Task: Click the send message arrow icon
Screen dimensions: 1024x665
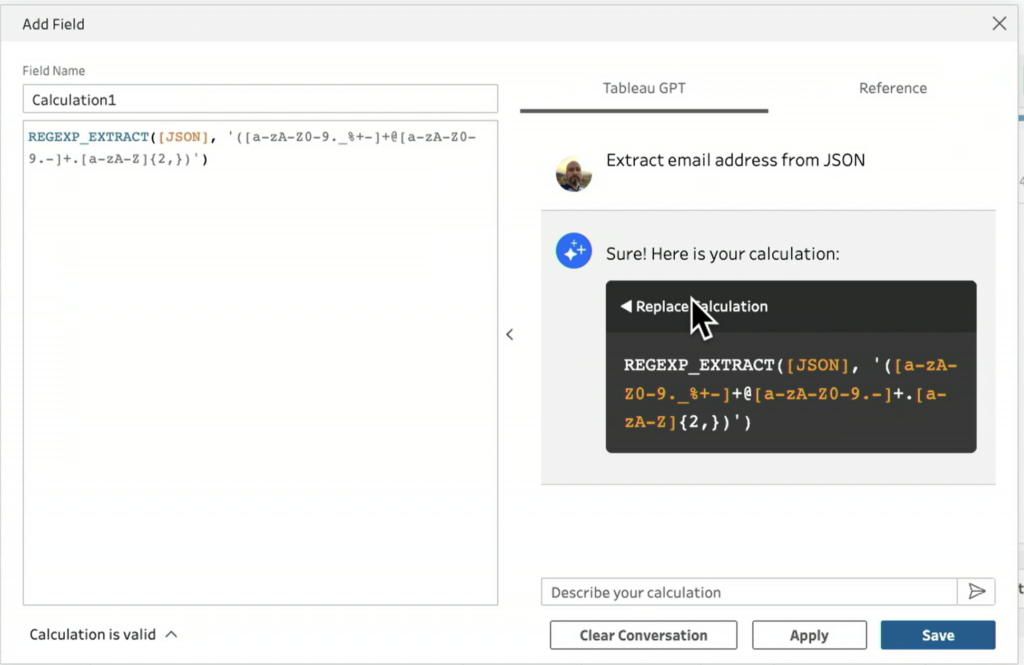Action: (x=976, y=592)
